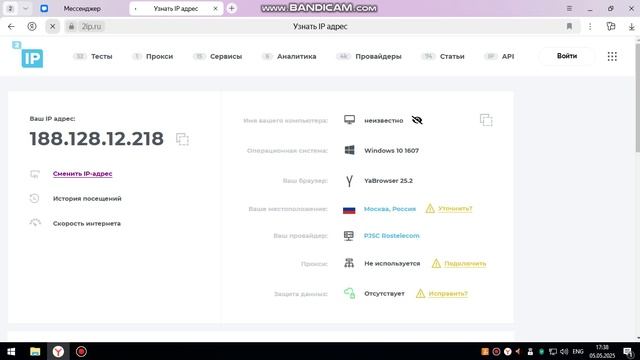Viewport: 640px width, 360px height.
Task: Add a new browser tab
Action: point(231,8)
